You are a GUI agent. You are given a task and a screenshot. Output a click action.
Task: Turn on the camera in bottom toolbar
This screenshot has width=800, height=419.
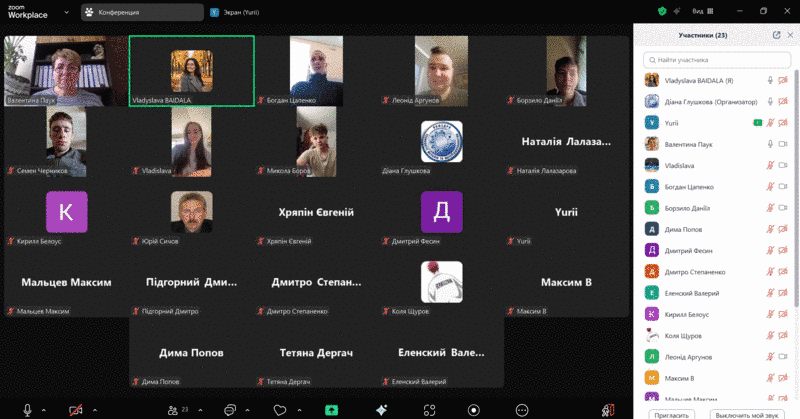(x=76, y=410)
